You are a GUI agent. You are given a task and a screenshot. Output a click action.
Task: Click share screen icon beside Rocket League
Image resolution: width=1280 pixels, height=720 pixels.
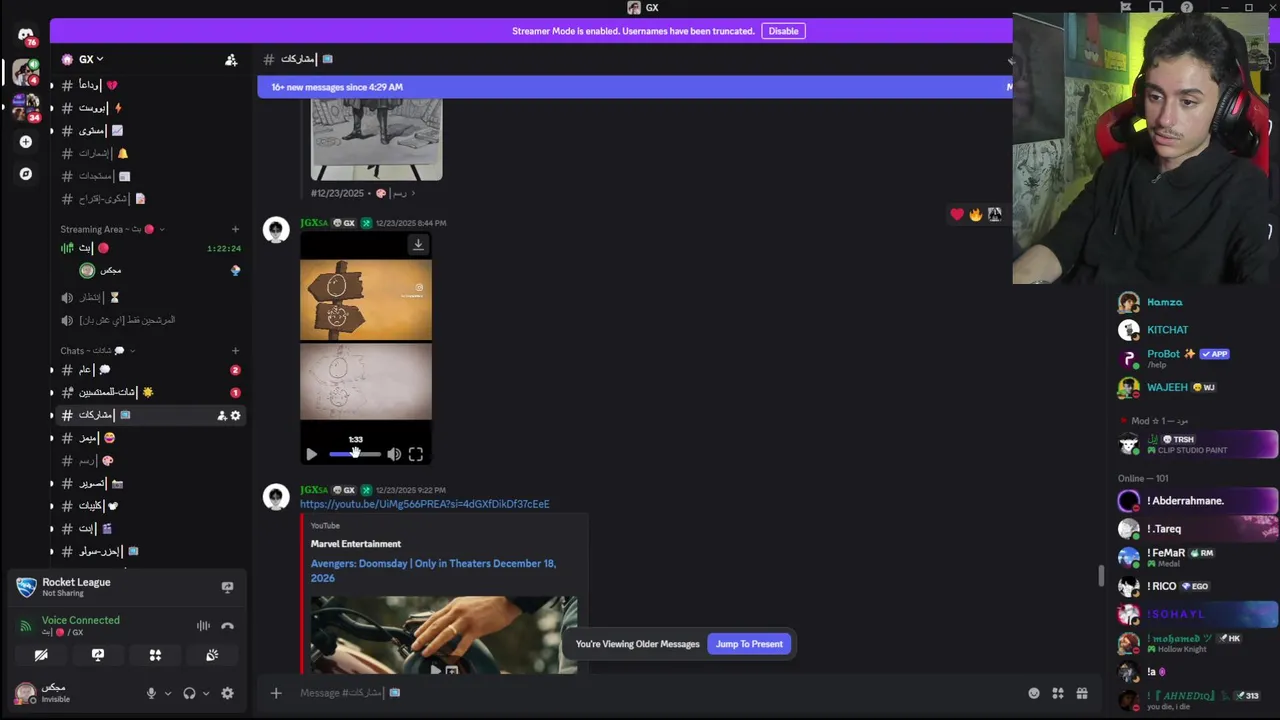click(x=227, y=587)
